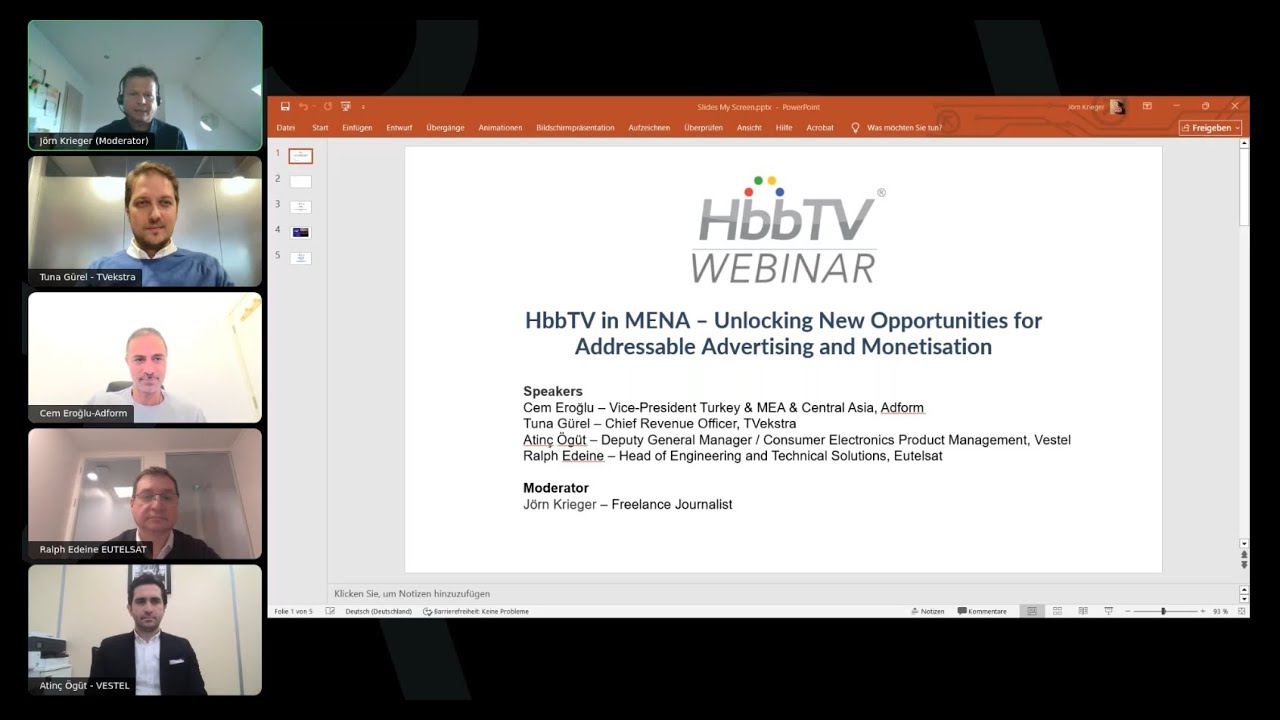Select Jörn Krieger (Moderator) video tile
The image size is (1280, 720).
(145, 86)
